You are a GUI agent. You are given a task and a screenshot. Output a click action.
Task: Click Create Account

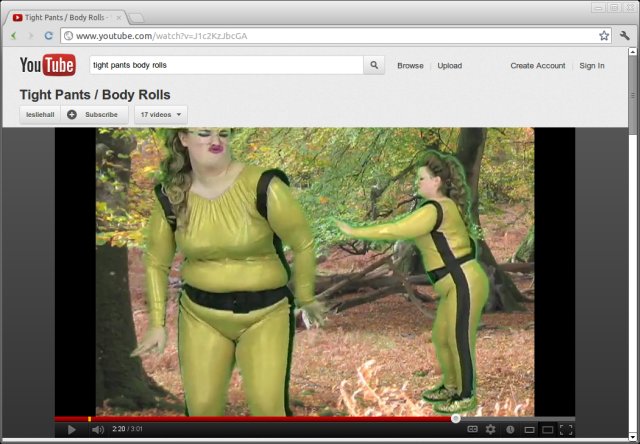click(x=538, y=66)
